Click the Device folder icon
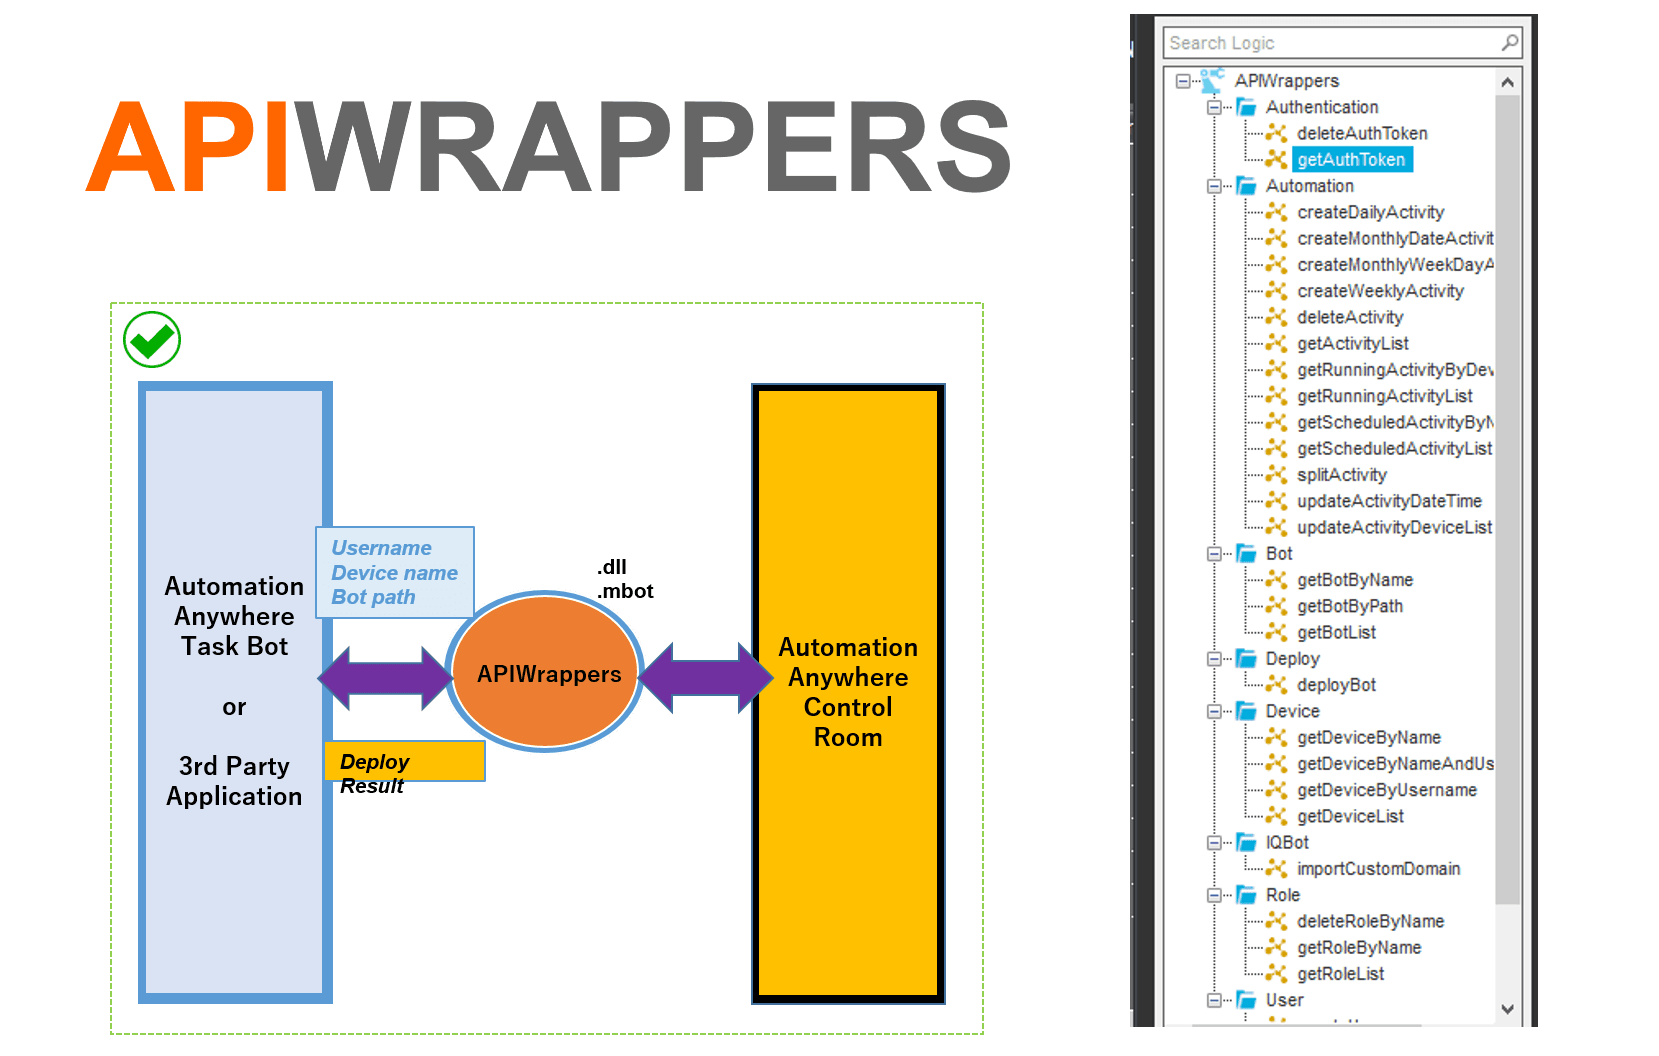The image size is (1659, 1056). [x=1246, y=711]
